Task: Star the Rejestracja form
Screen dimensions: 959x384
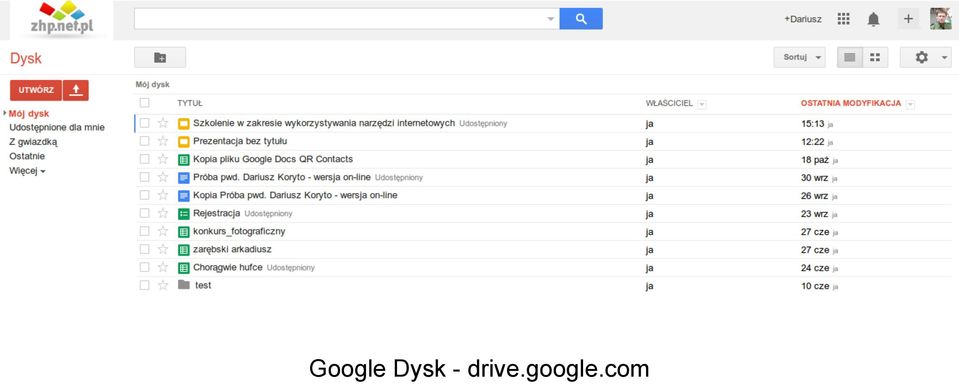Action: [163, 213]
